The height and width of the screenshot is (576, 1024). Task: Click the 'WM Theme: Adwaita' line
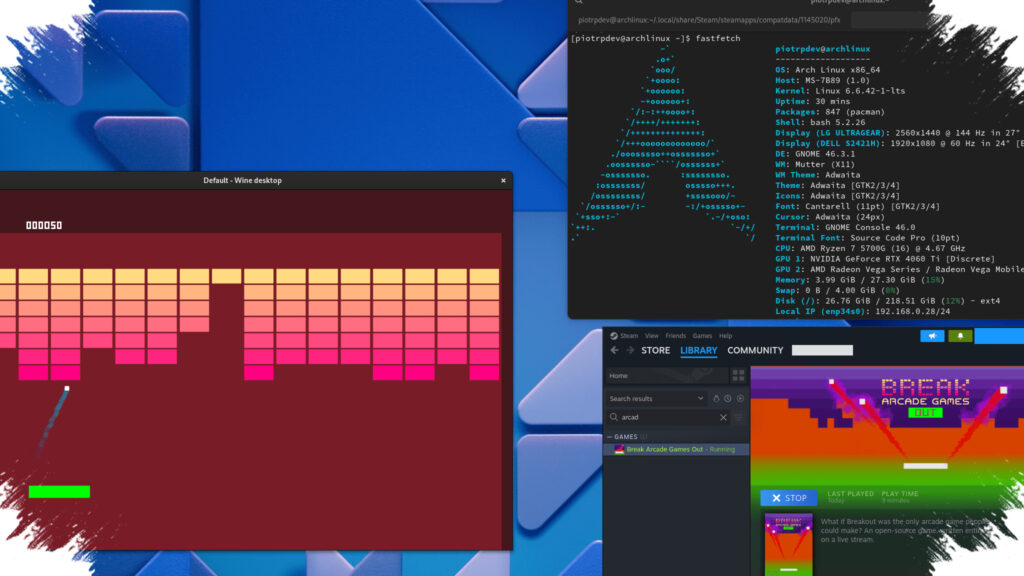tap(818, 174)
